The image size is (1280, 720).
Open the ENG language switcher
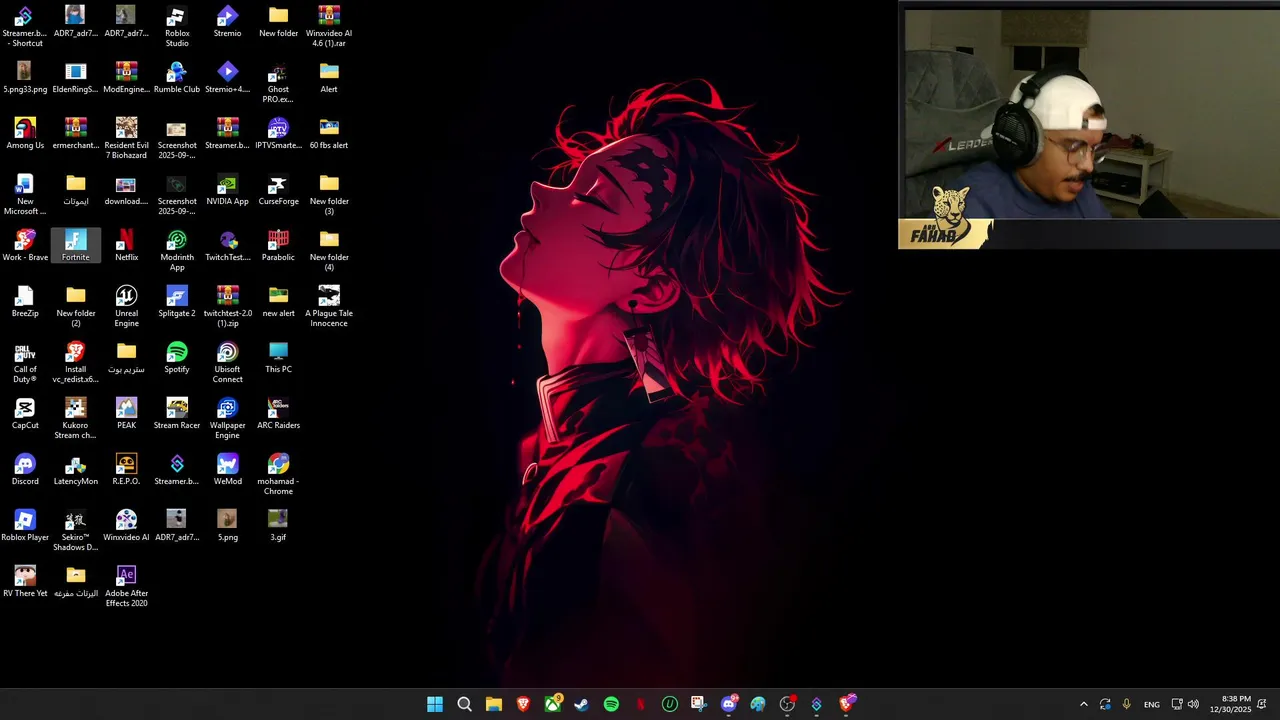point(1152,704)
